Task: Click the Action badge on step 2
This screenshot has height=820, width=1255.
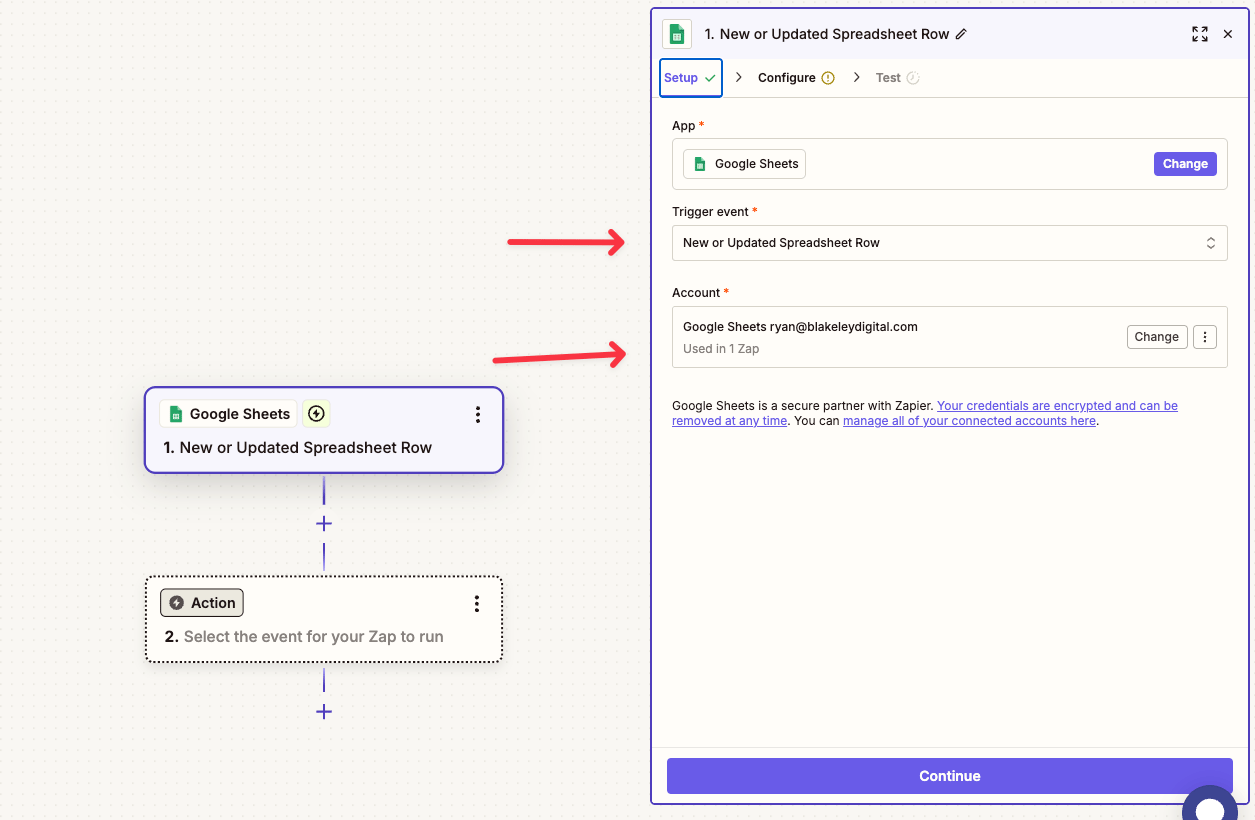Action: pos(202,603)
